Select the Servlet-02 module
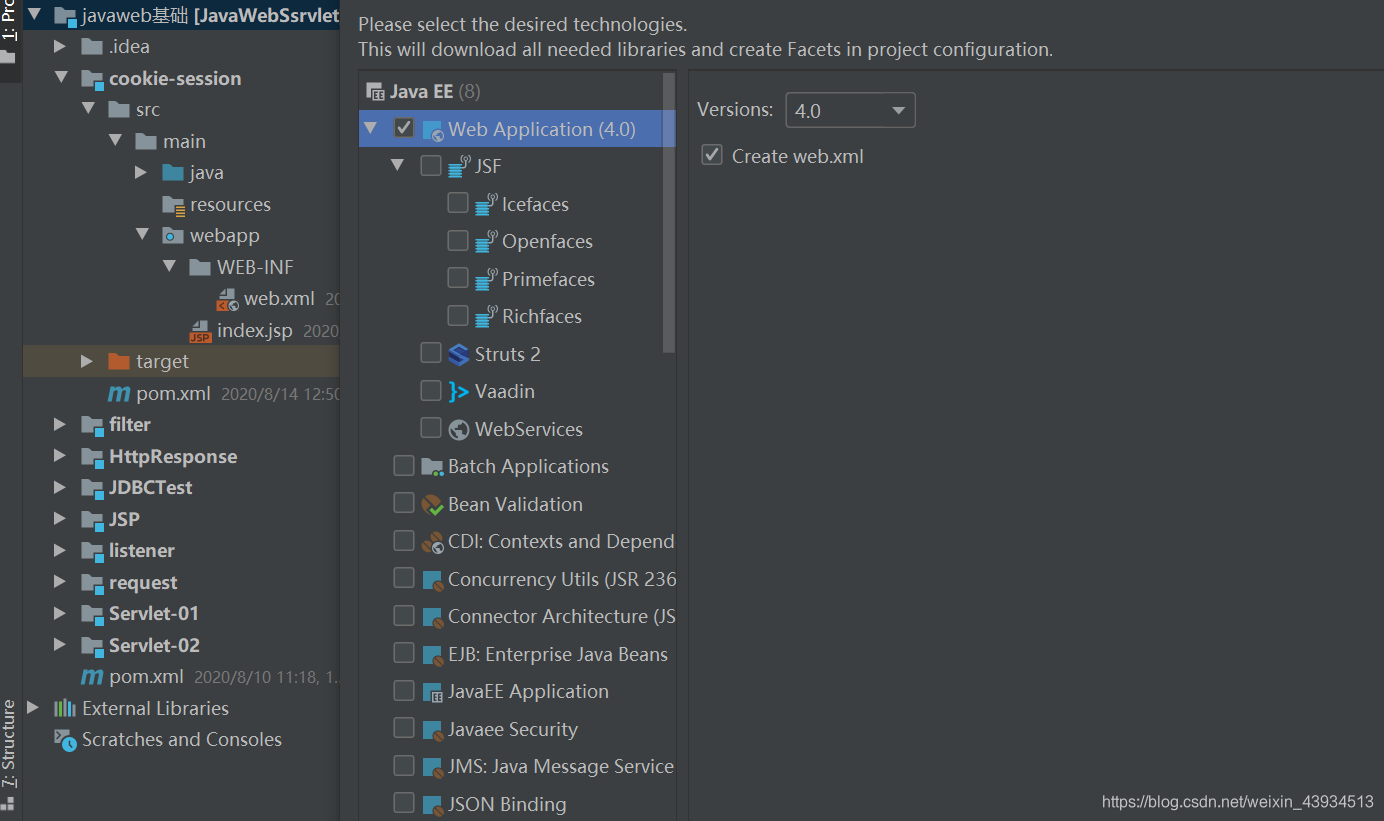Viewport: 1384px width, 821px height. pos(154,646)
